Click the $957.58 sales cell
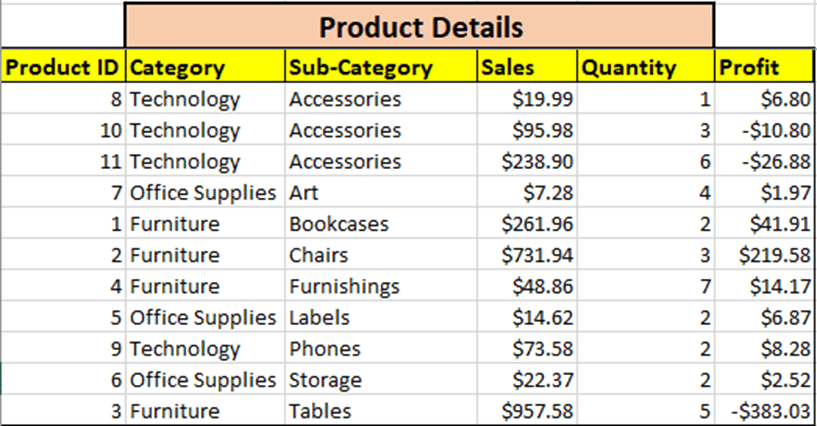Screen dimensions: 817x426 click(527, 410)
